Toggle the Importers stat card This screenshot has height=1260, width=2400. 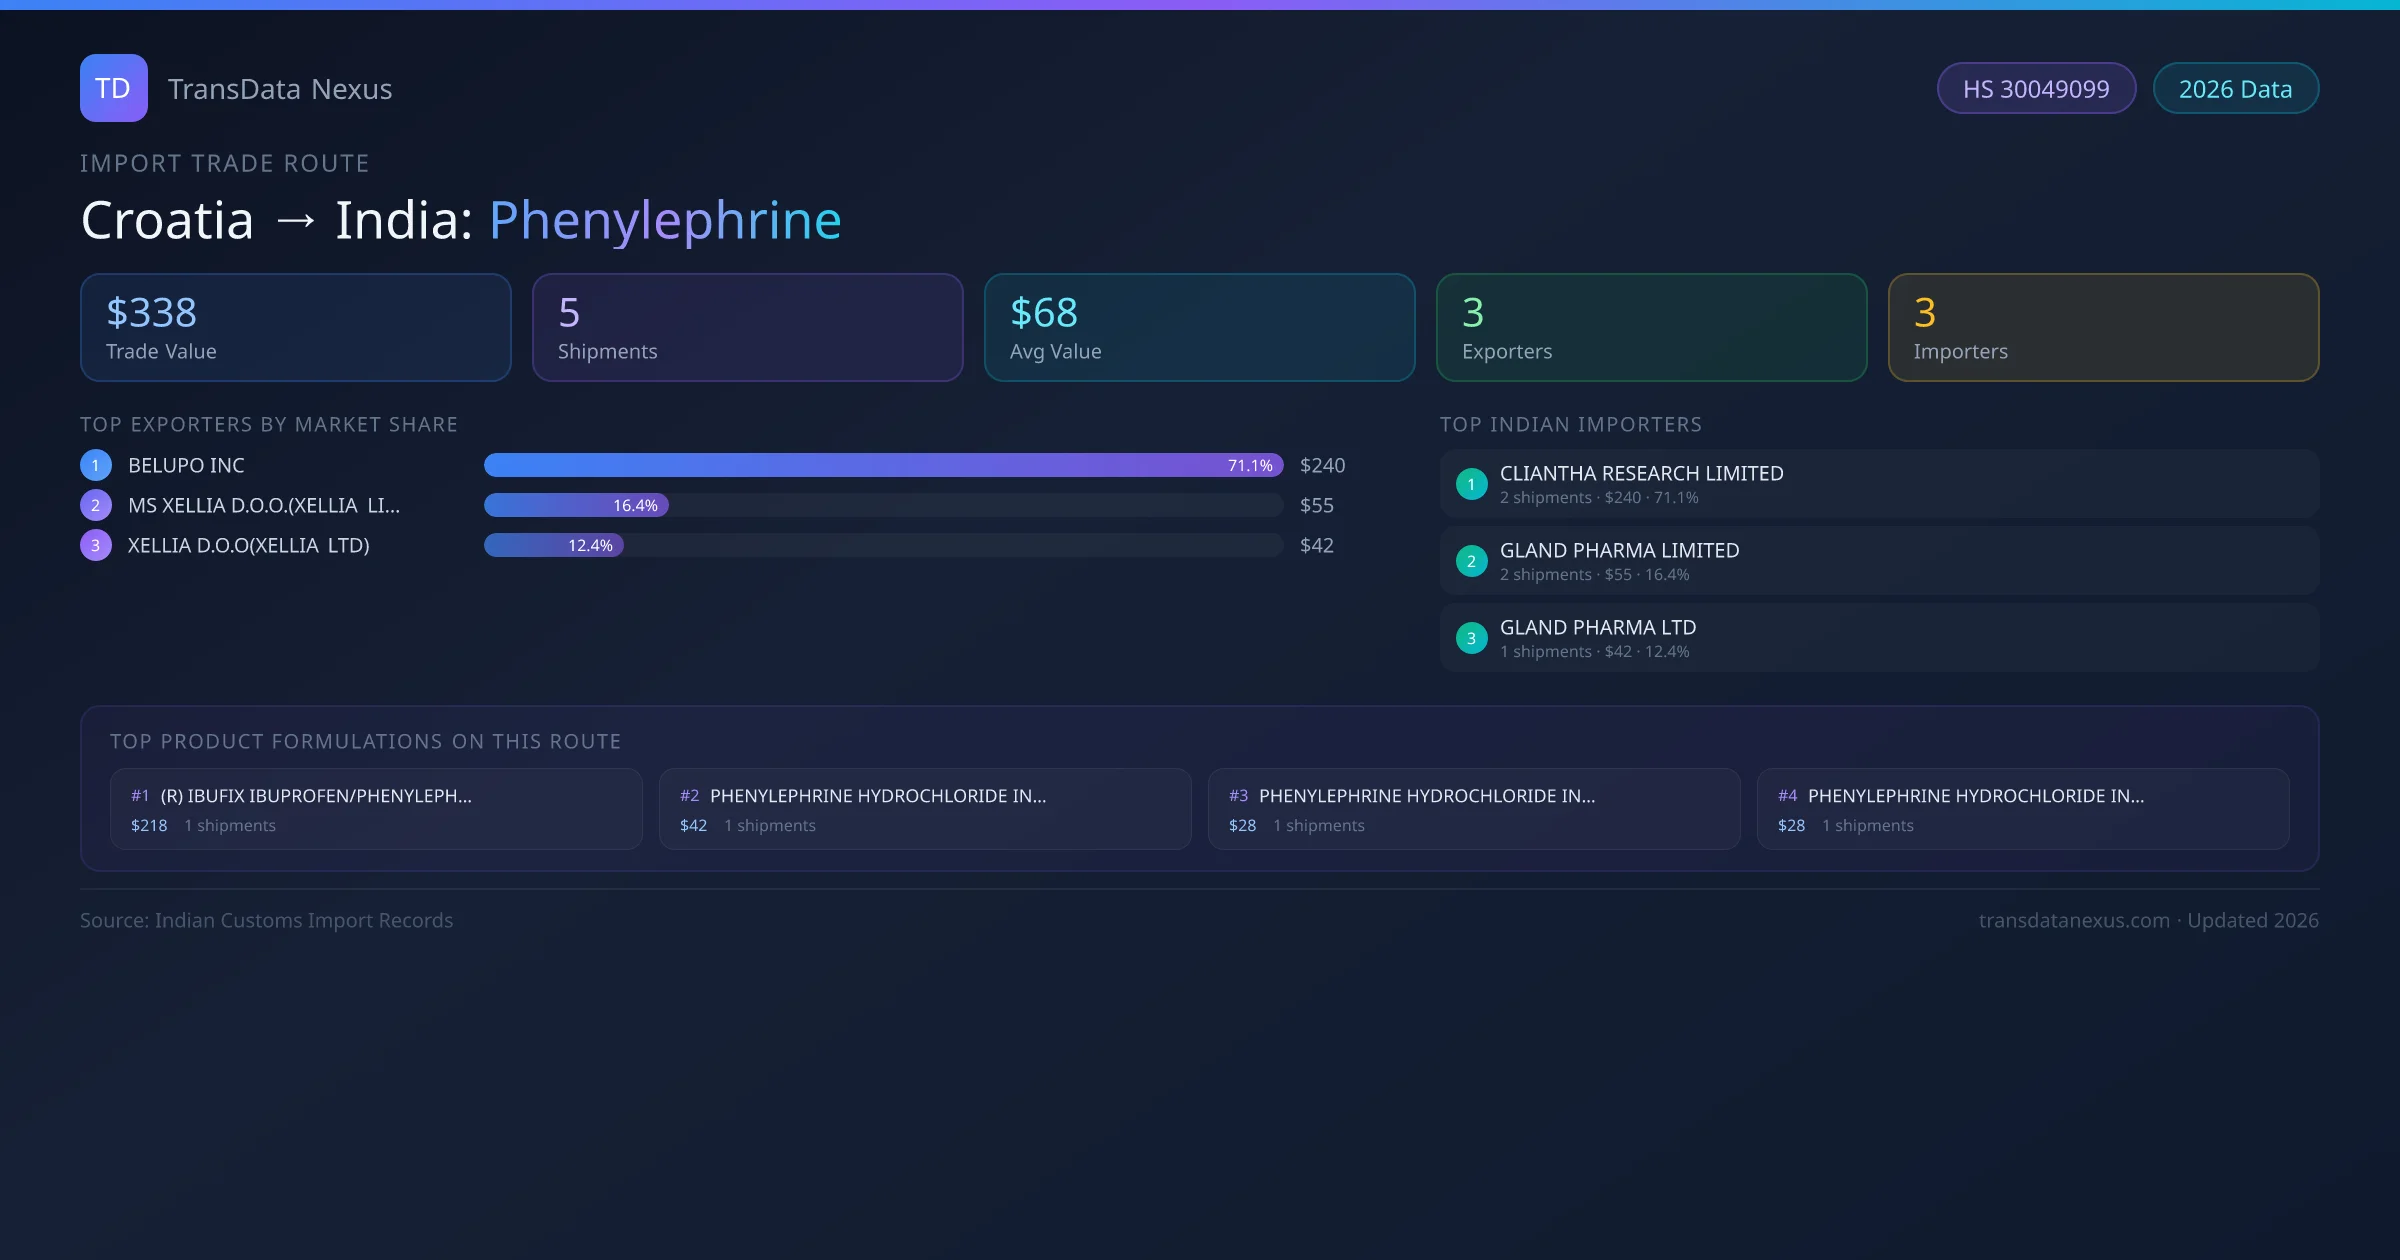pos(2103,327)
